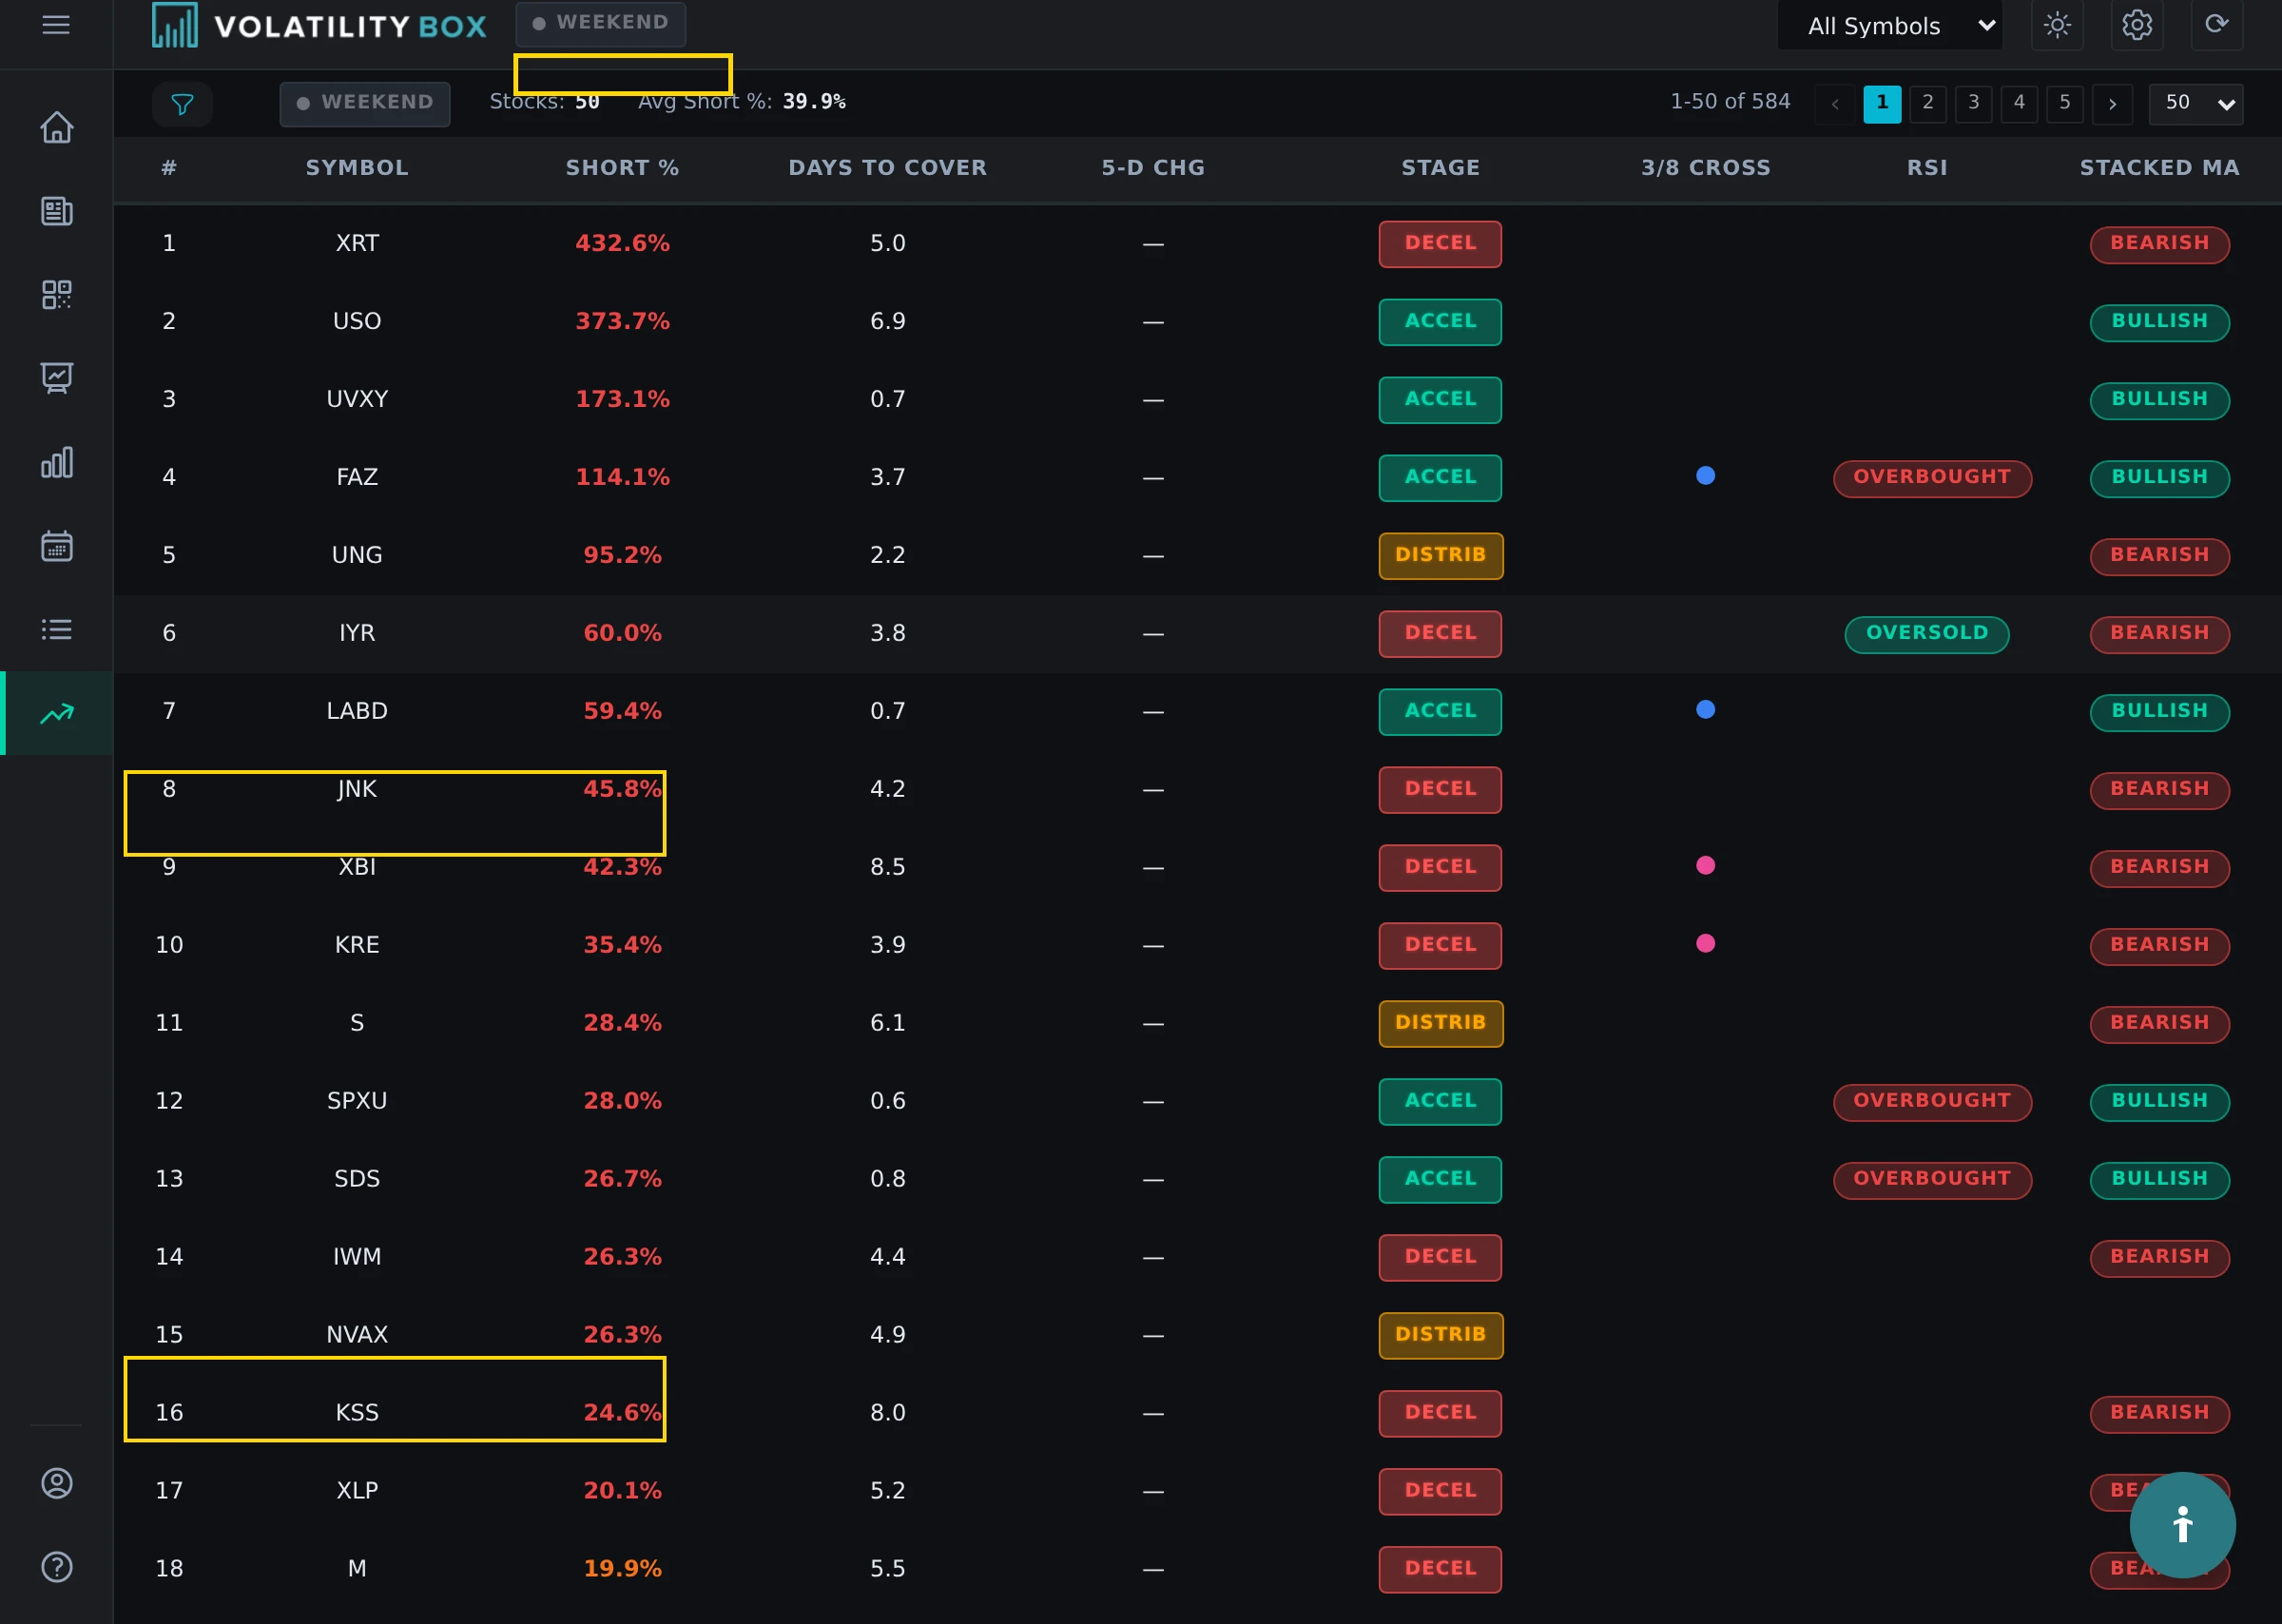Open the news sidebar icon
The image size is (2282, 1624).
pyautogui.click(x=57, y=211)
